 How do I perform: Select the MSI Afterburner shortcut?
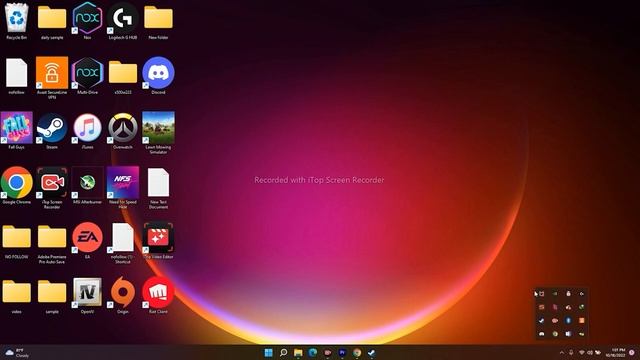pyautogui.click(x=87, y=186)
